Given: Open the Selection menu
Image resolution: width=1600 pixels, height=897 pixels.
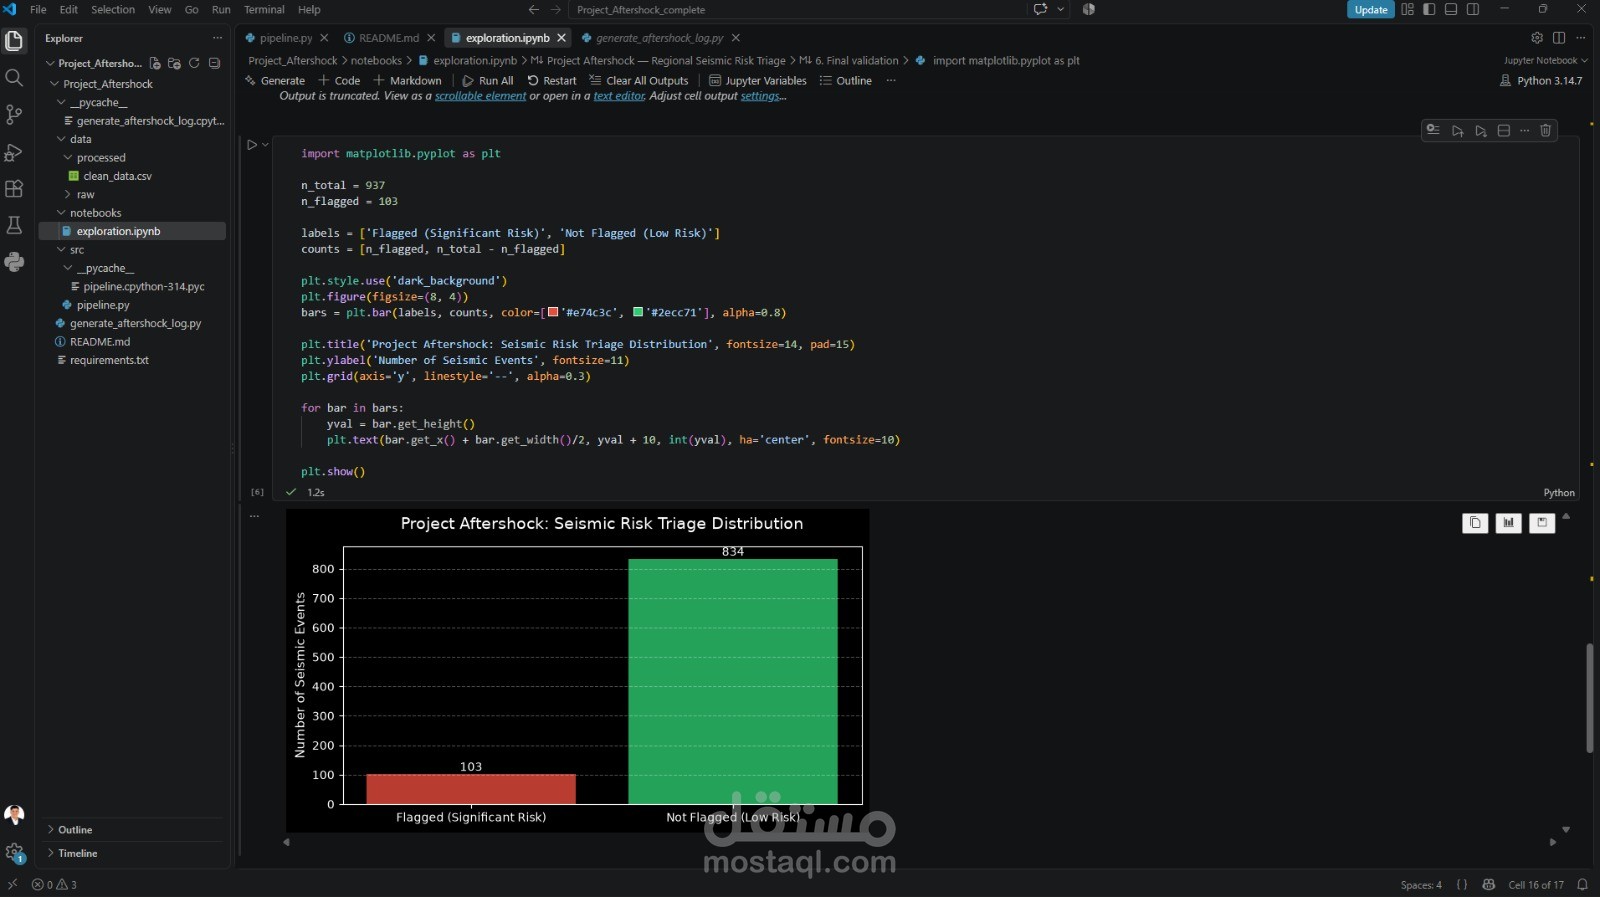Looking at the screenshot, I should [x=113, y=10].
